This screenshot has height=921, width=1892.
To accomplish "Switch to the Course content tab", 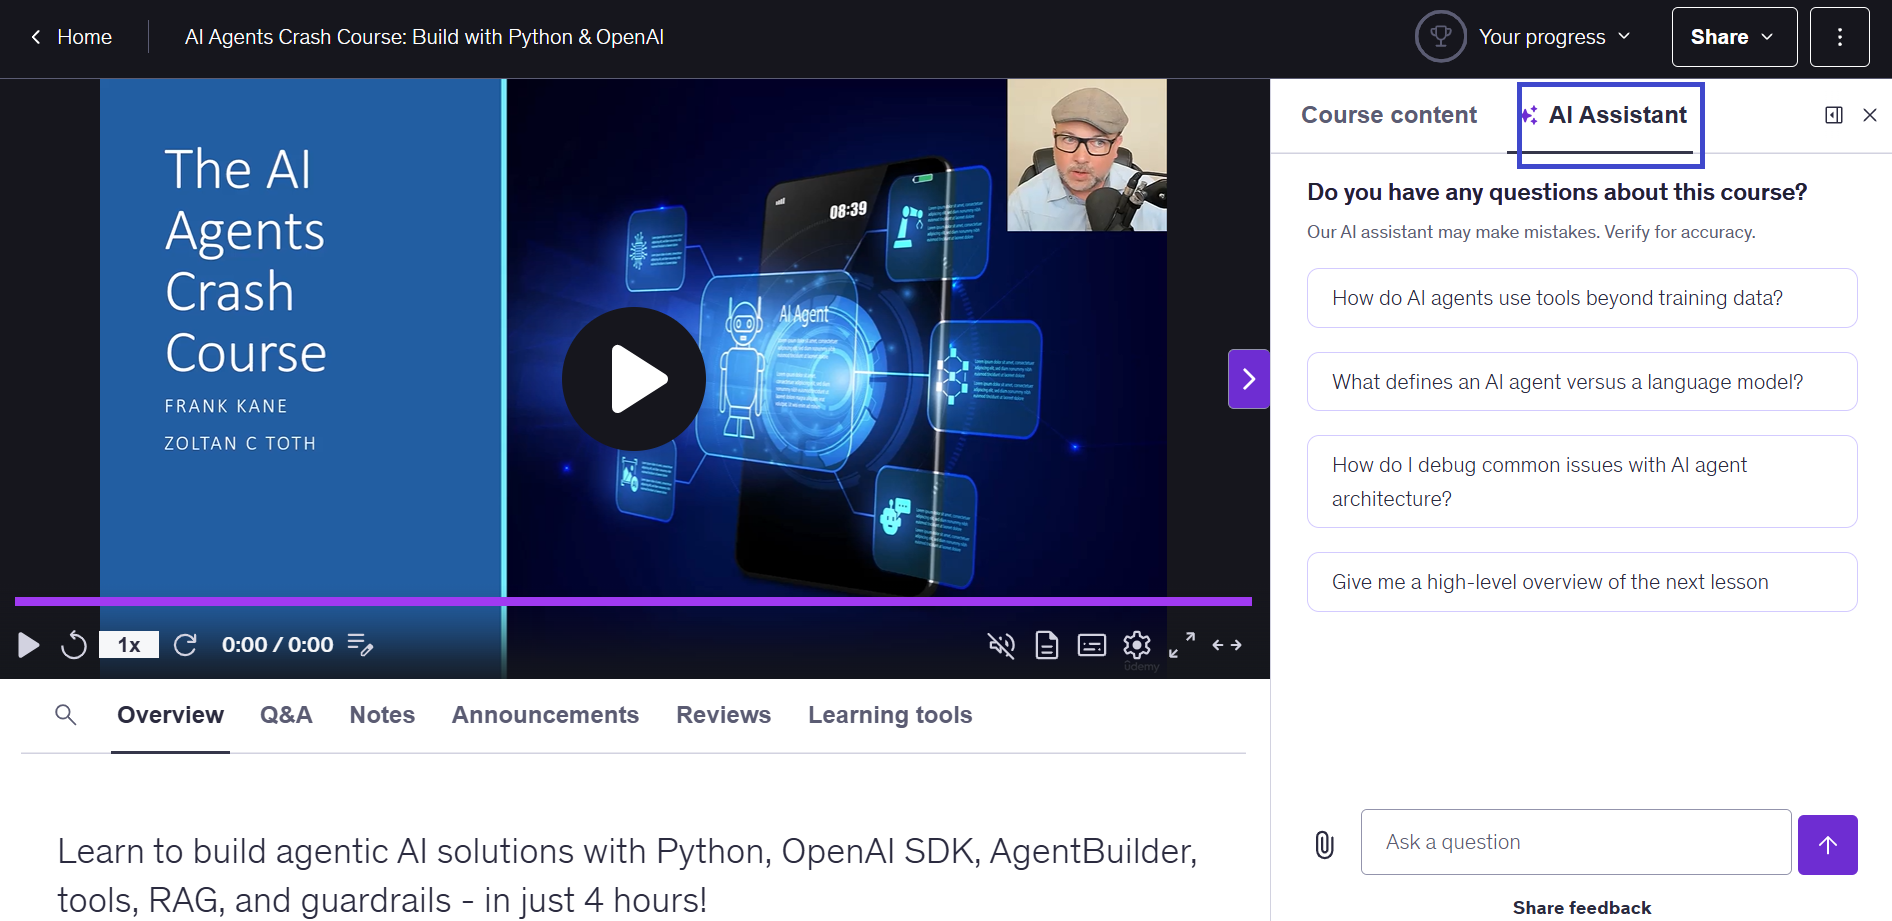I will tap(1388, 115).
